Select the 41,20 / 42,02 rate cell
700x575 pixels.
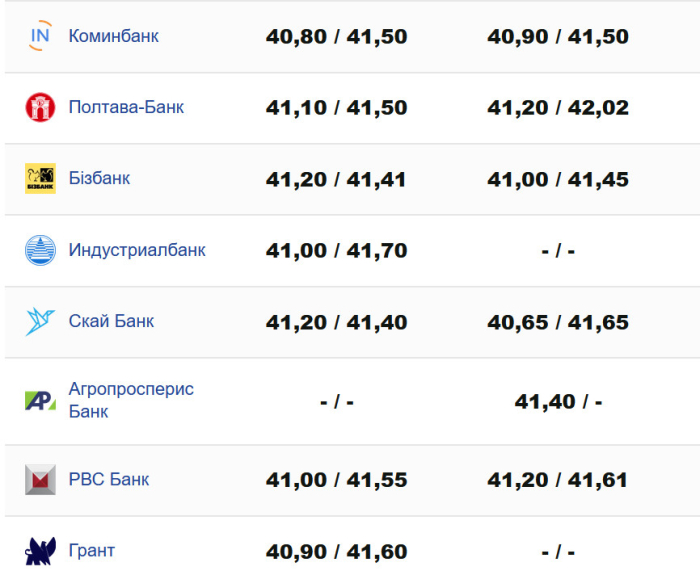tap(558, 107)
